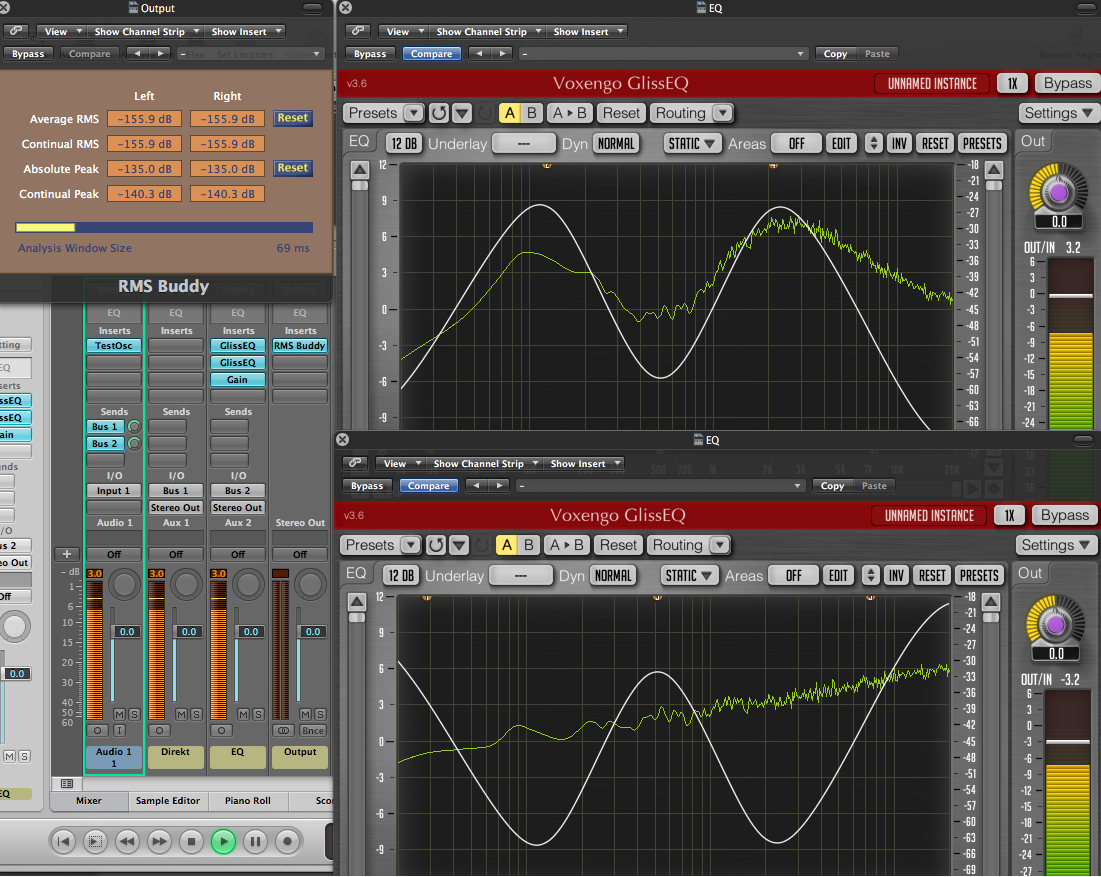Screen dimensions: 1101x877
Task: Click the volume fader on the Output channel
Action: 312,632
